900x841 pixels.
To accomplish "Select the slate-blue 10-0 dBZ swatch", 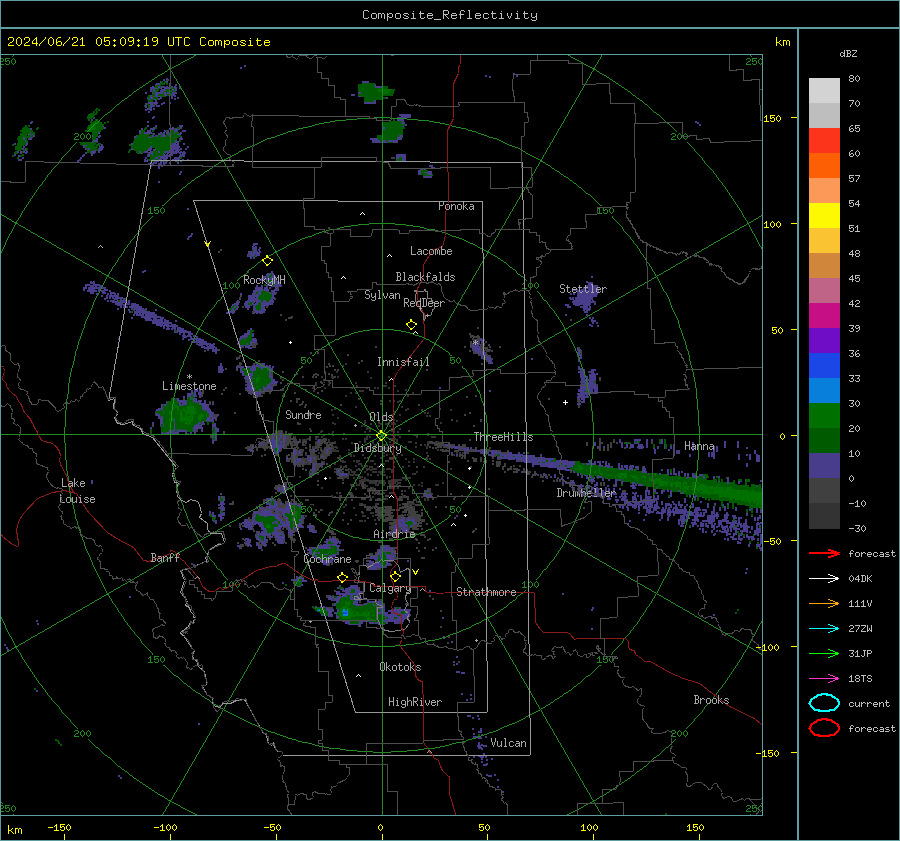I will point(824,466).
